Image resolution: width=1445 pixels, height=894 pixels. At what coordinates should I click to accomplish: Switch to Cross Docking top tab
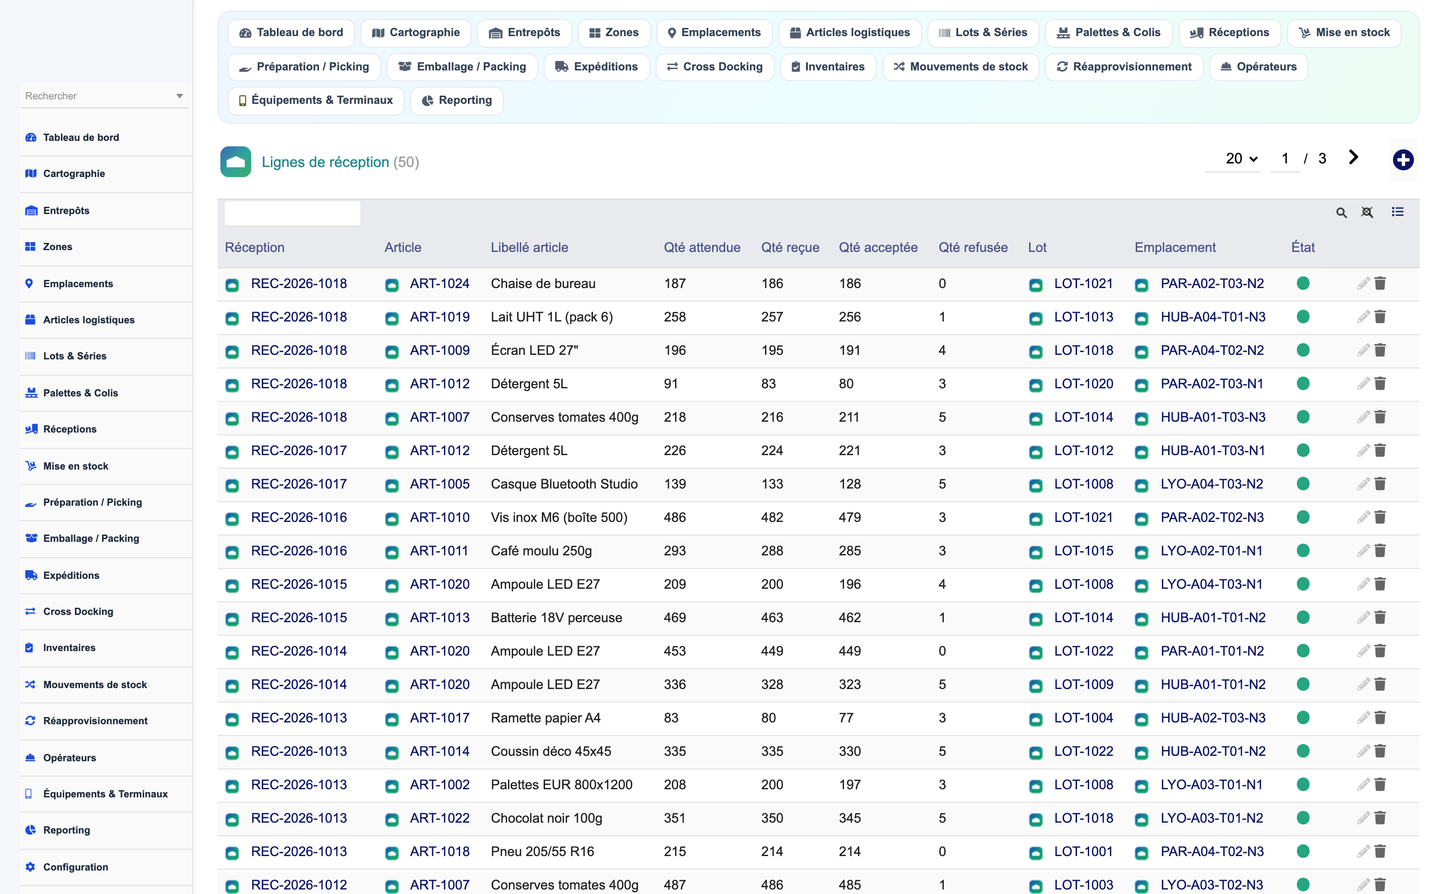[715, 67]
